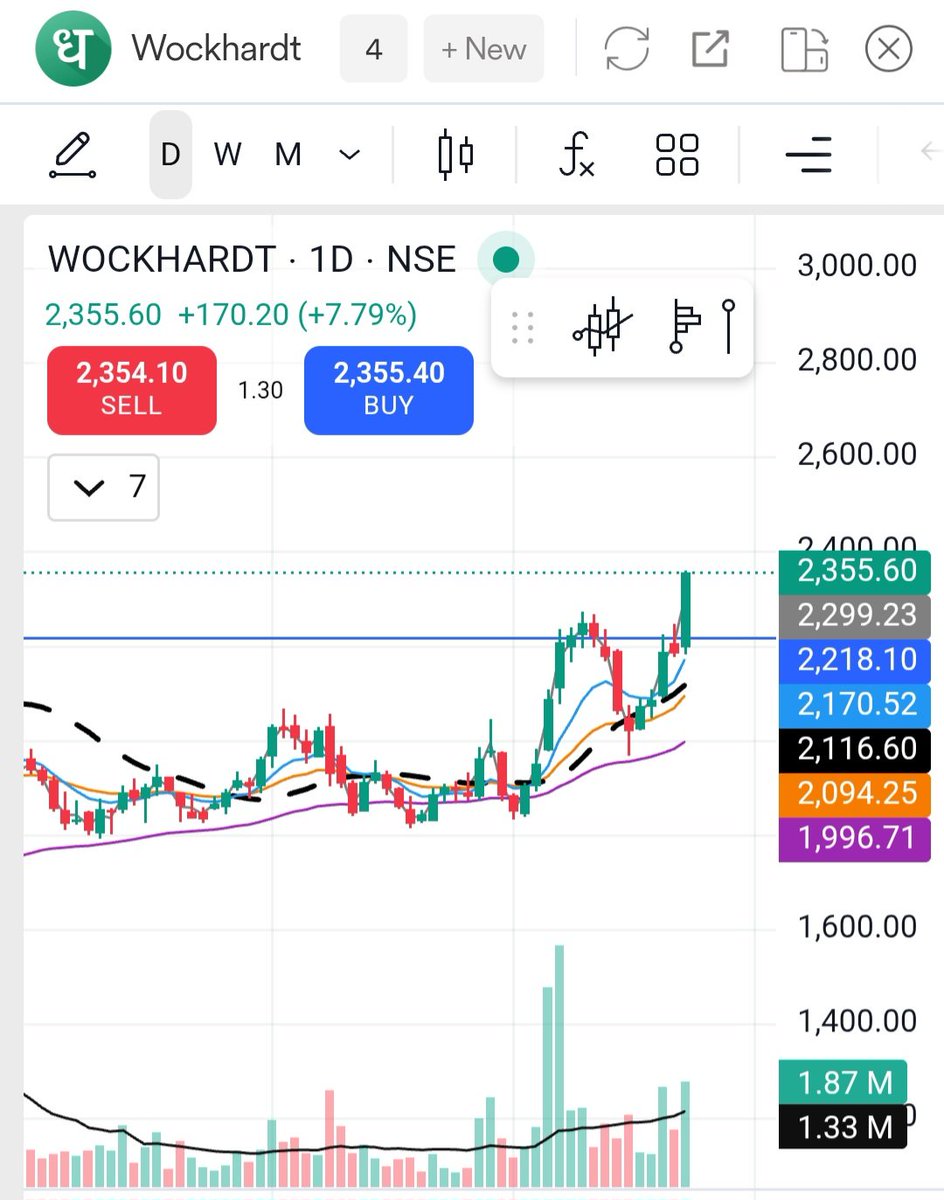Screen dimensions: 944x1200
Task: Tap the red 2,354.10 SELL button
Action: pos(132,390)
